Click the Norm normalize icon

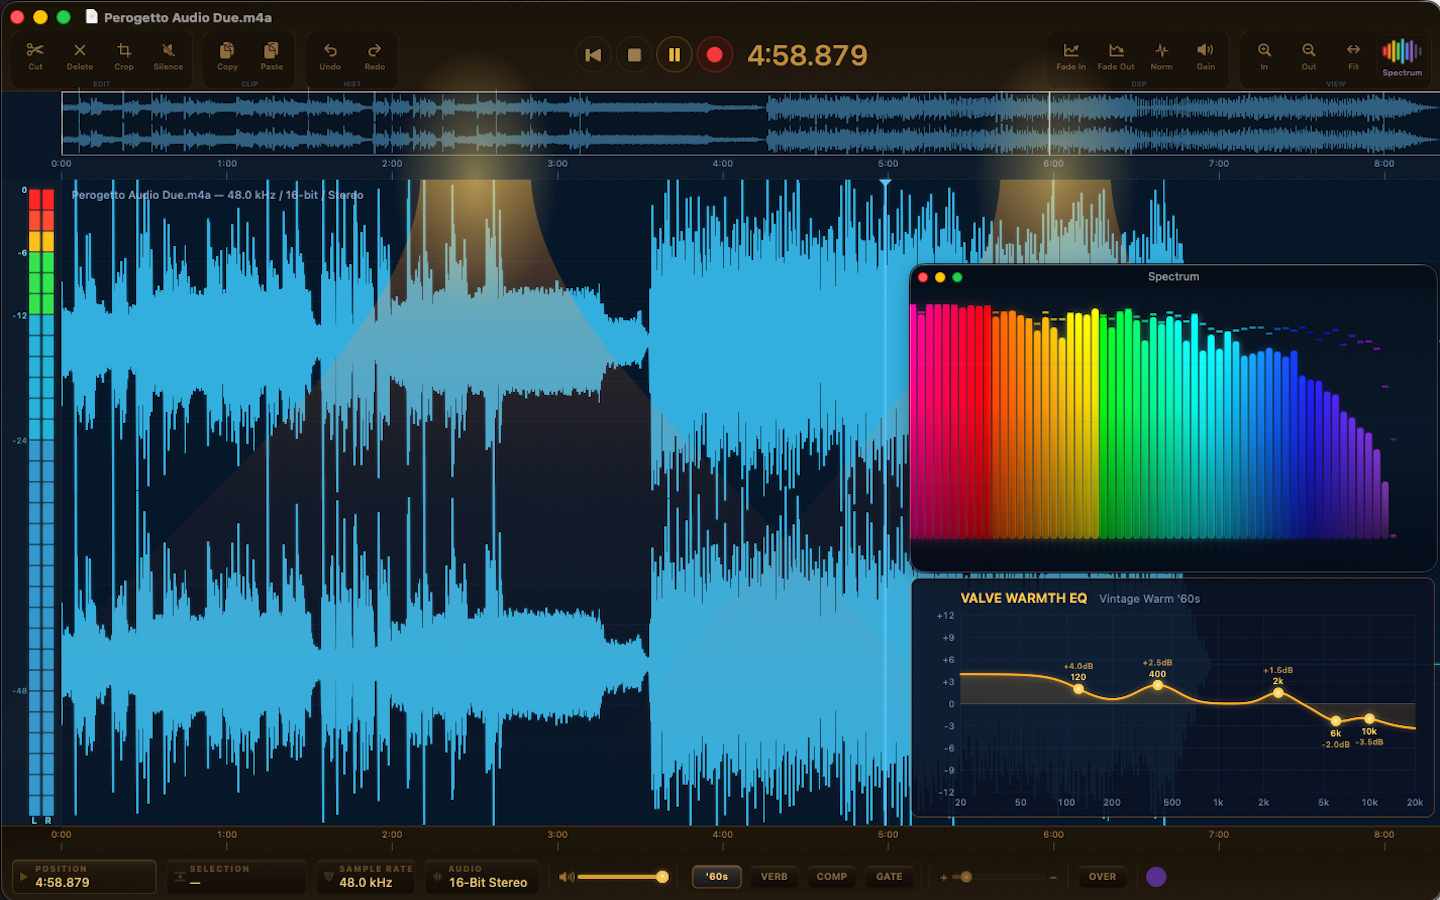pyautogui.click(x=1161, y=55)
